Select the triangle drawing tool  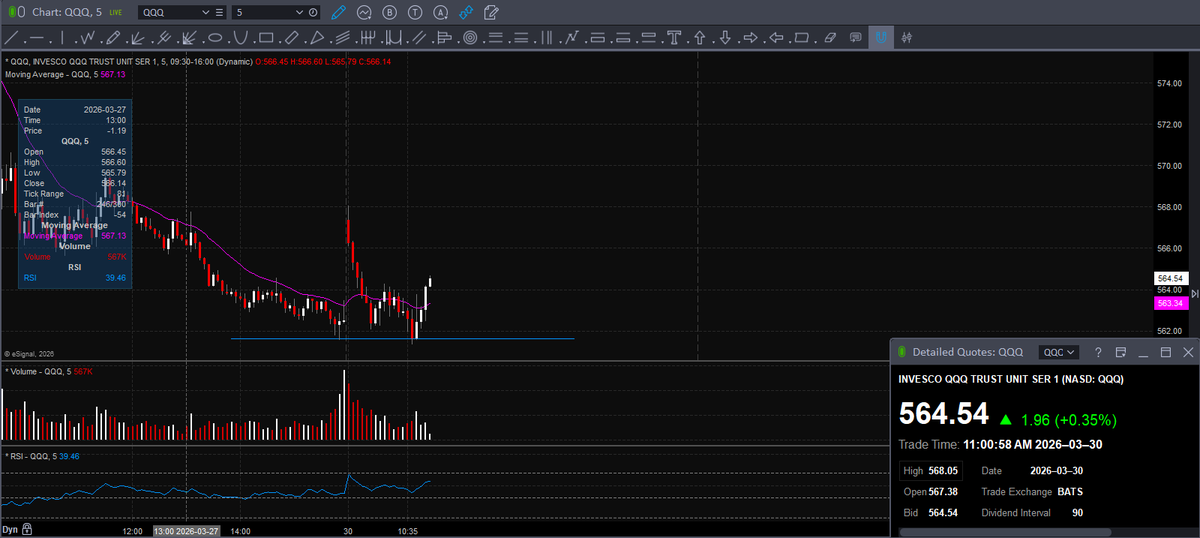coord(316,38)
